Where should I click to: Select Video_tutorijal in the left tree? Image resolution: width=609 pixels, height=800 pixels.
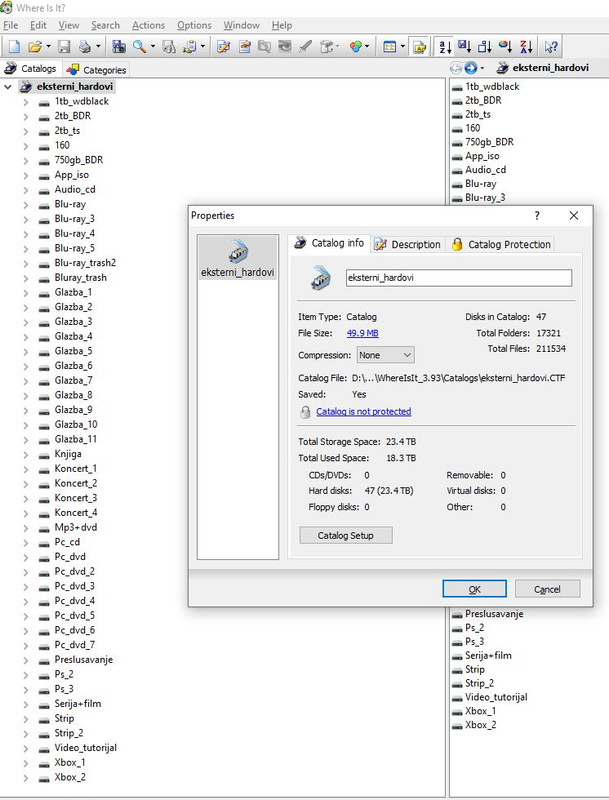(x=86, y=748)
